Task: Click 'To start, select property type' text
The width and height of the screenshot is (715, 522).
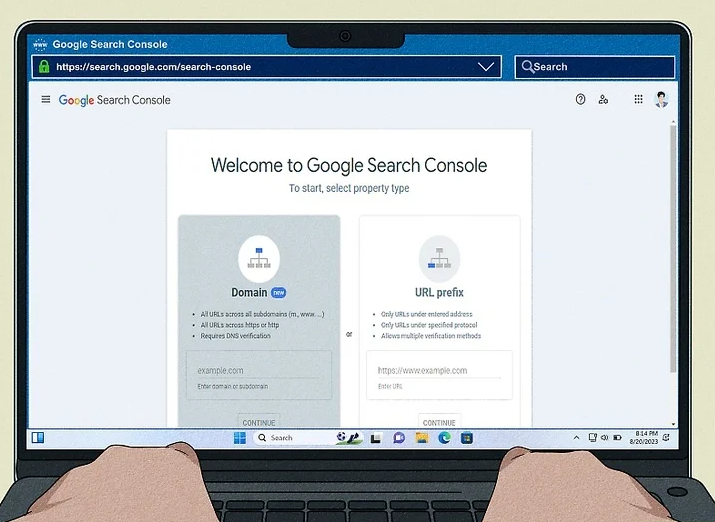Action: pyautogui.click(x=349, y=188)
